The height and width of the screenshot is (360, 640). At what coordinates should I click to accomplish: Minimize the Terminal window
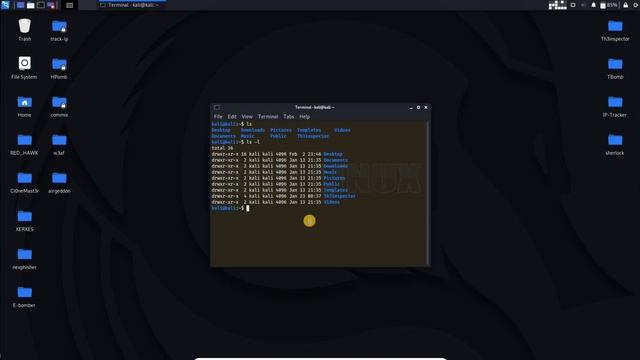pos(411,107)
